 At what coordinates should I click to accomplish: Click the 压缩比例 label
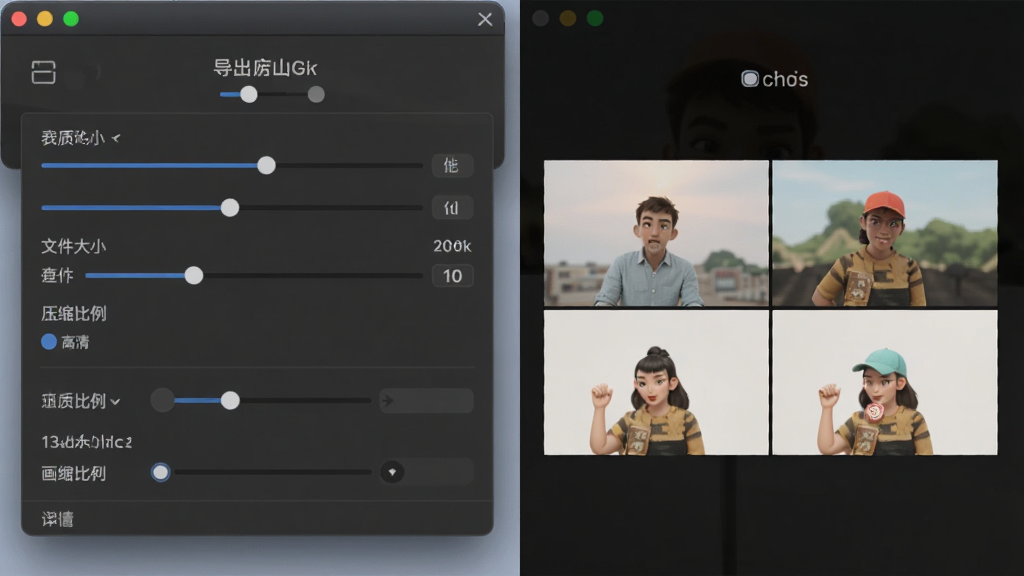click(x=74, y=314)
